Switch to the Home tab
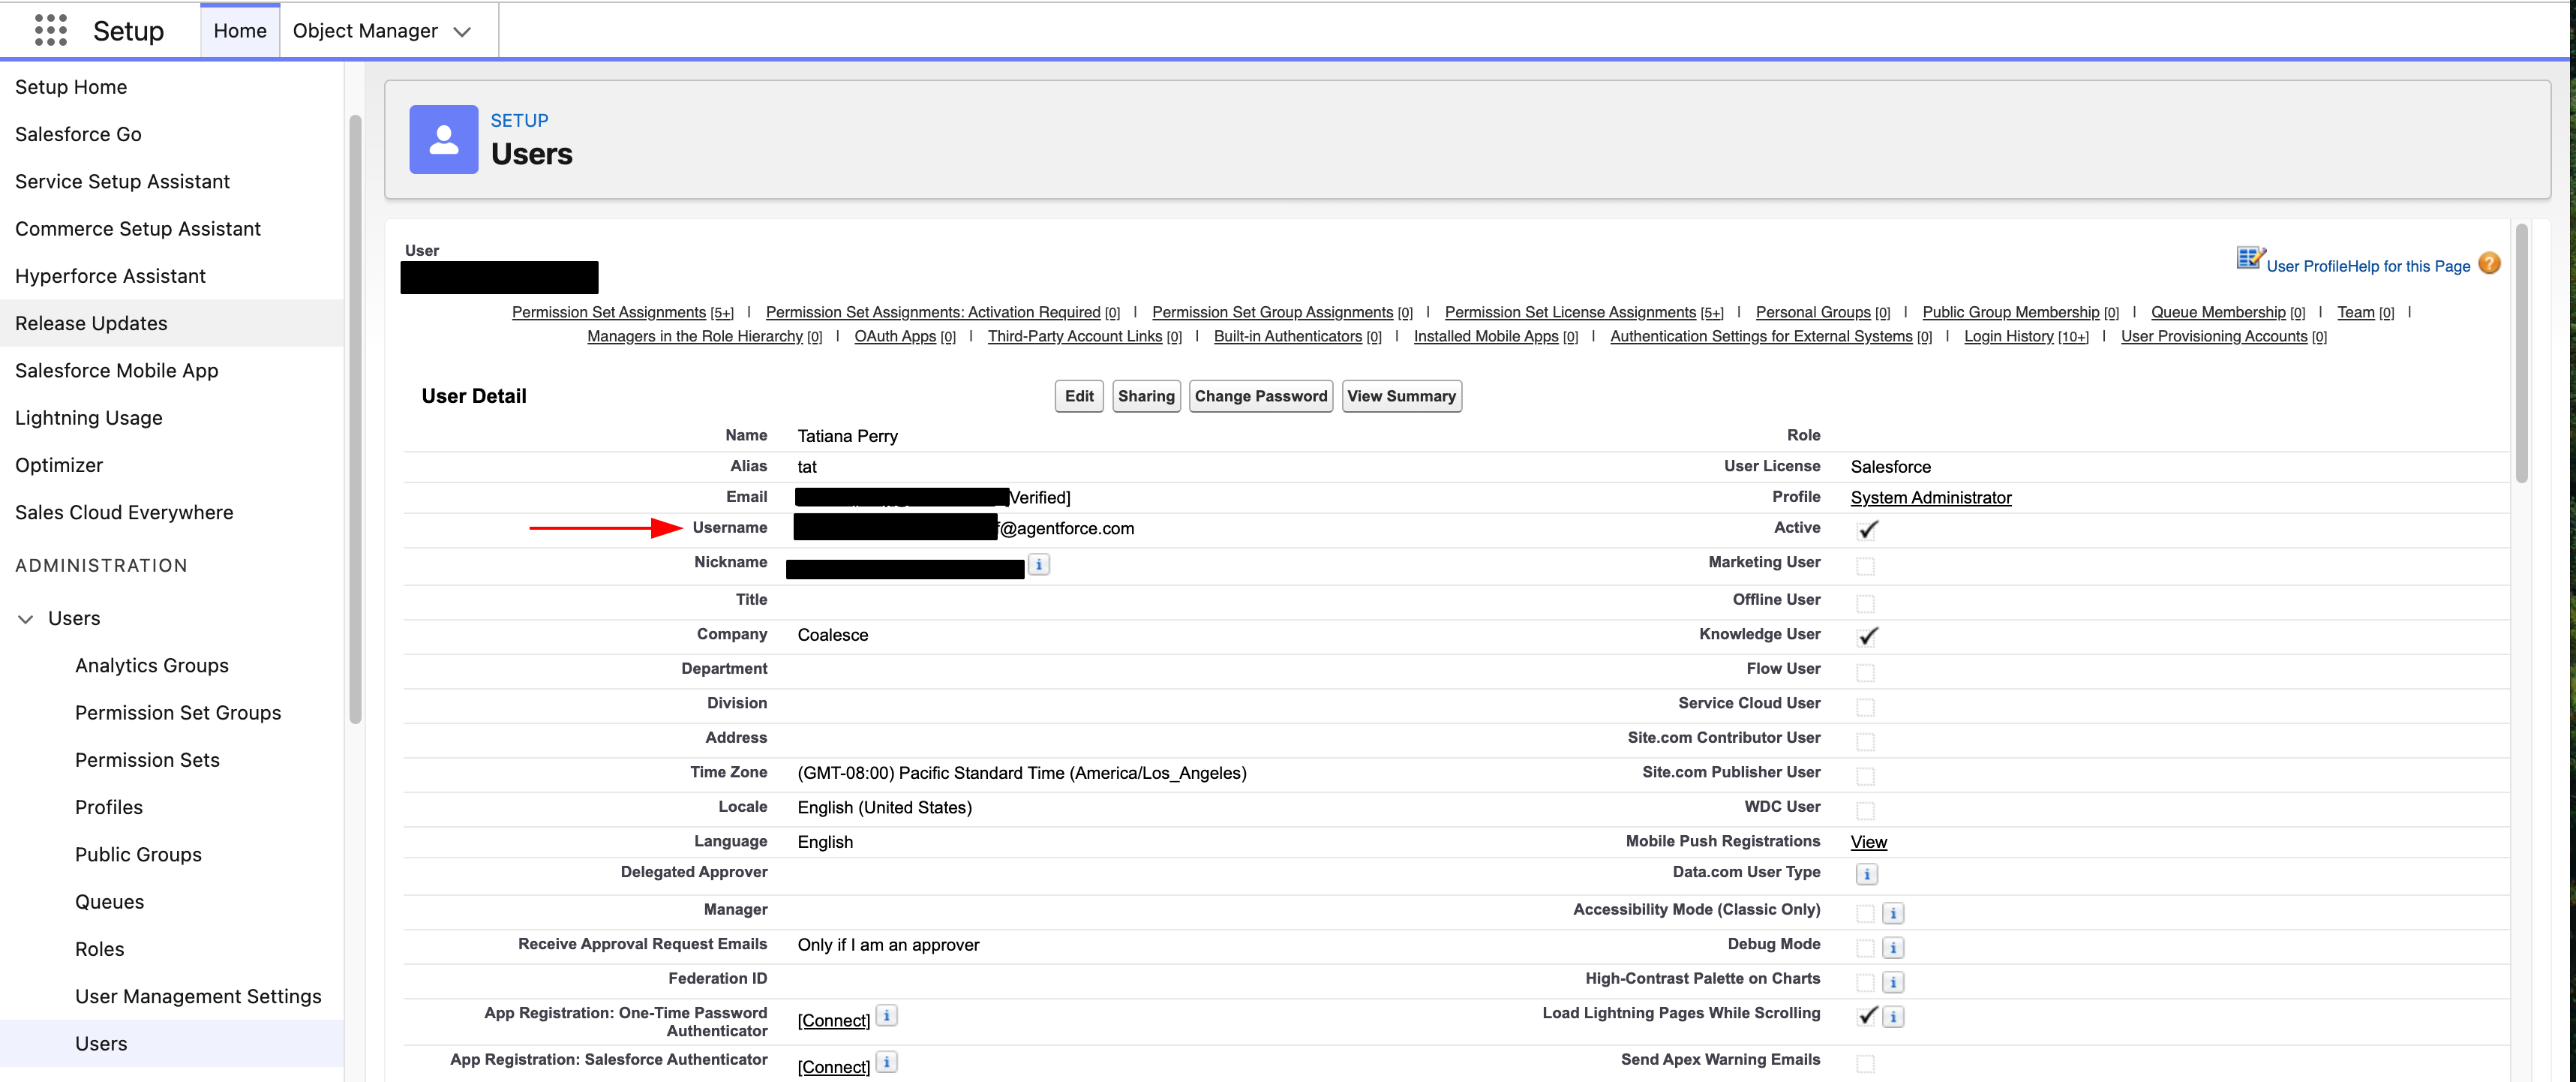Viewport: 2576px width, 1082px height. 239,30
